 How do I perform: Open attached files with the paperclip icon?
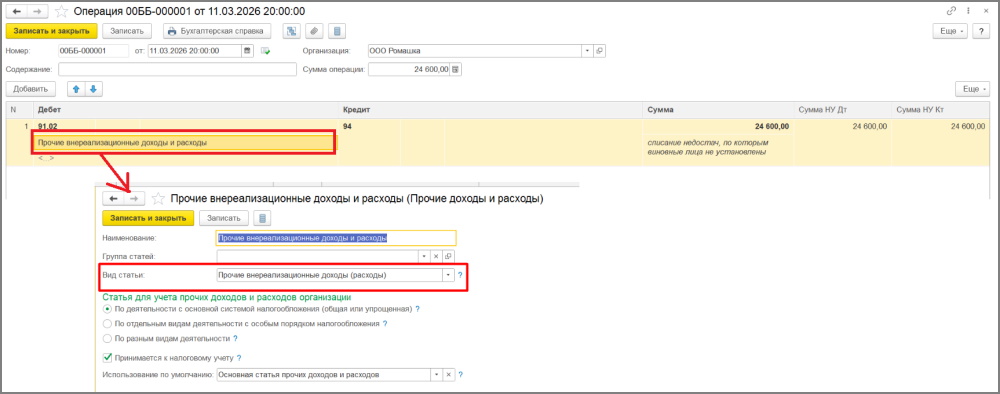point(314,31)
